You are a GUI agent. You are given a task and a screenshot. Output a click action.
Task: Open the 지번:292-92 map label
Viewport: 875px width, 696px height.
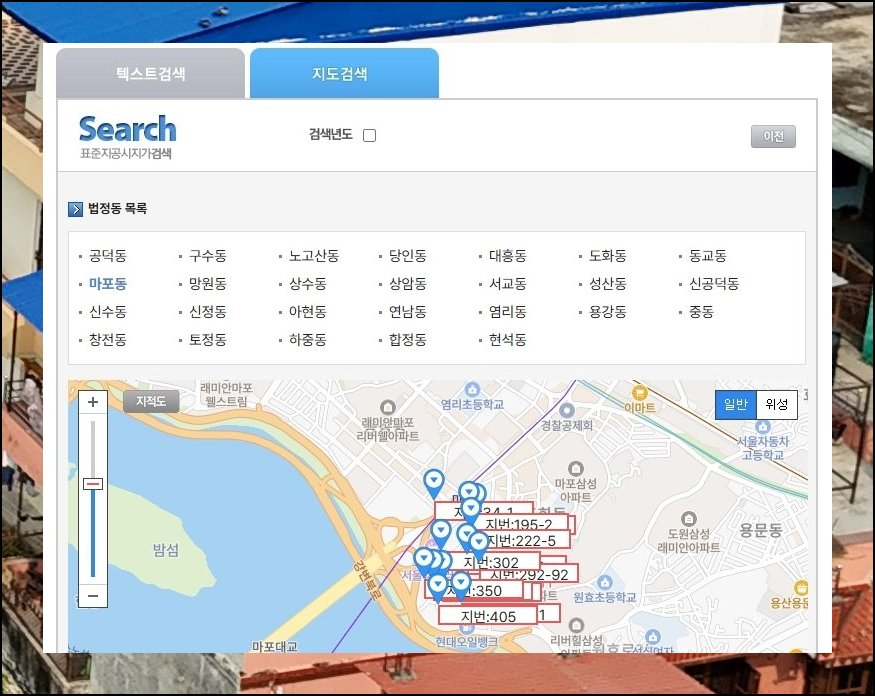[529, 574]
